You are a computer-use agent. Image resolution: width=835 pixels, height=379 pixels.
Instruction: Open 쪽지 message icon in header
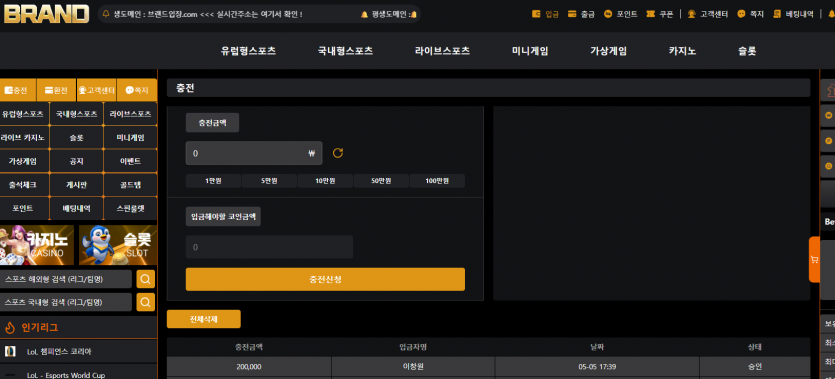[741, 14]
